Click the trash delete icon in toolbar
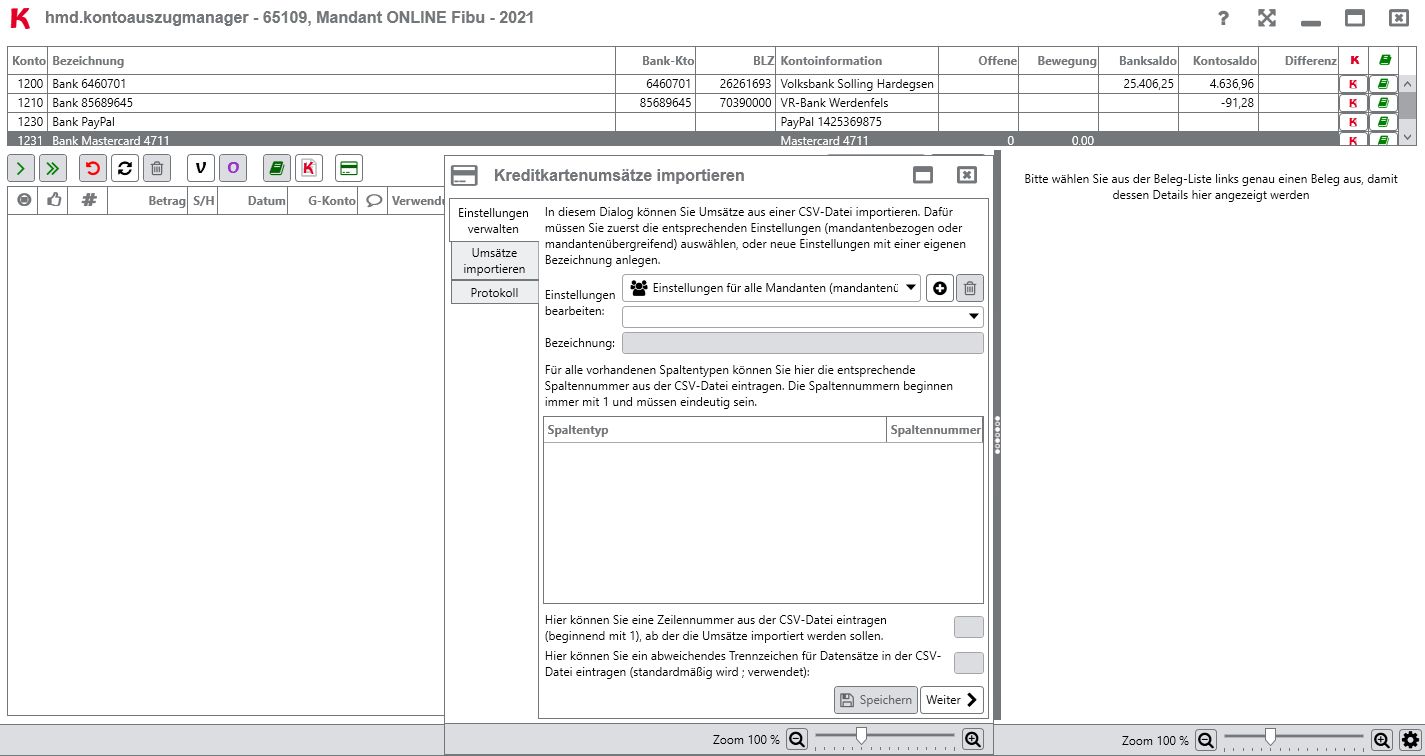 point(157,167)
